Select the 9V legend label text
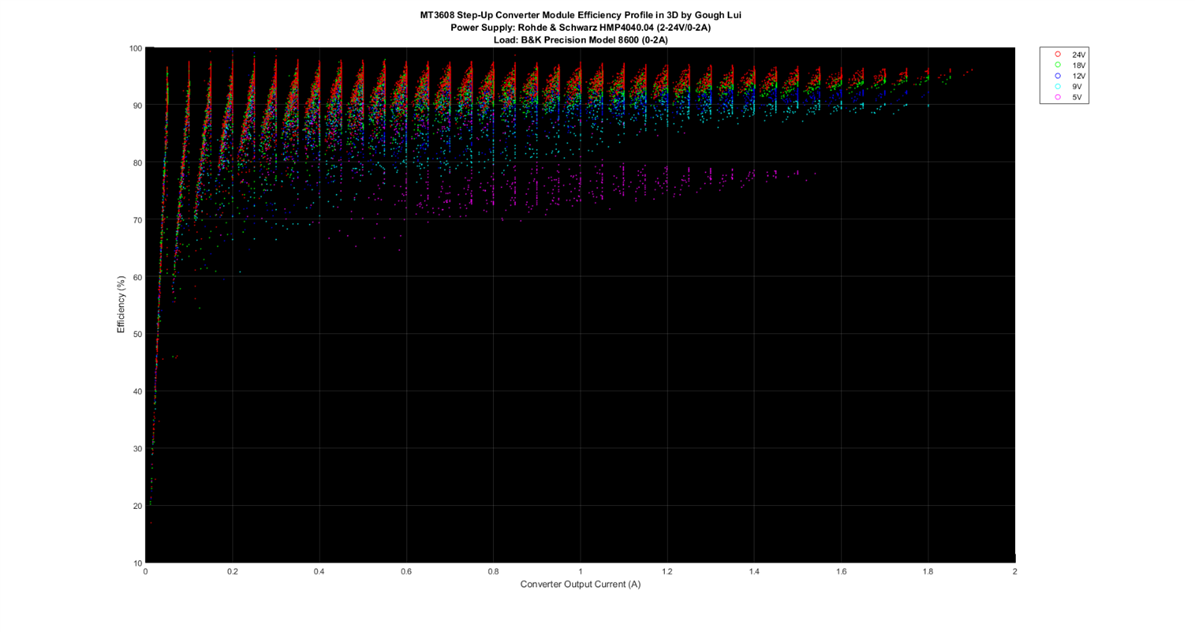Screen dimensions: 1195x632 [x=1077, y=87]
